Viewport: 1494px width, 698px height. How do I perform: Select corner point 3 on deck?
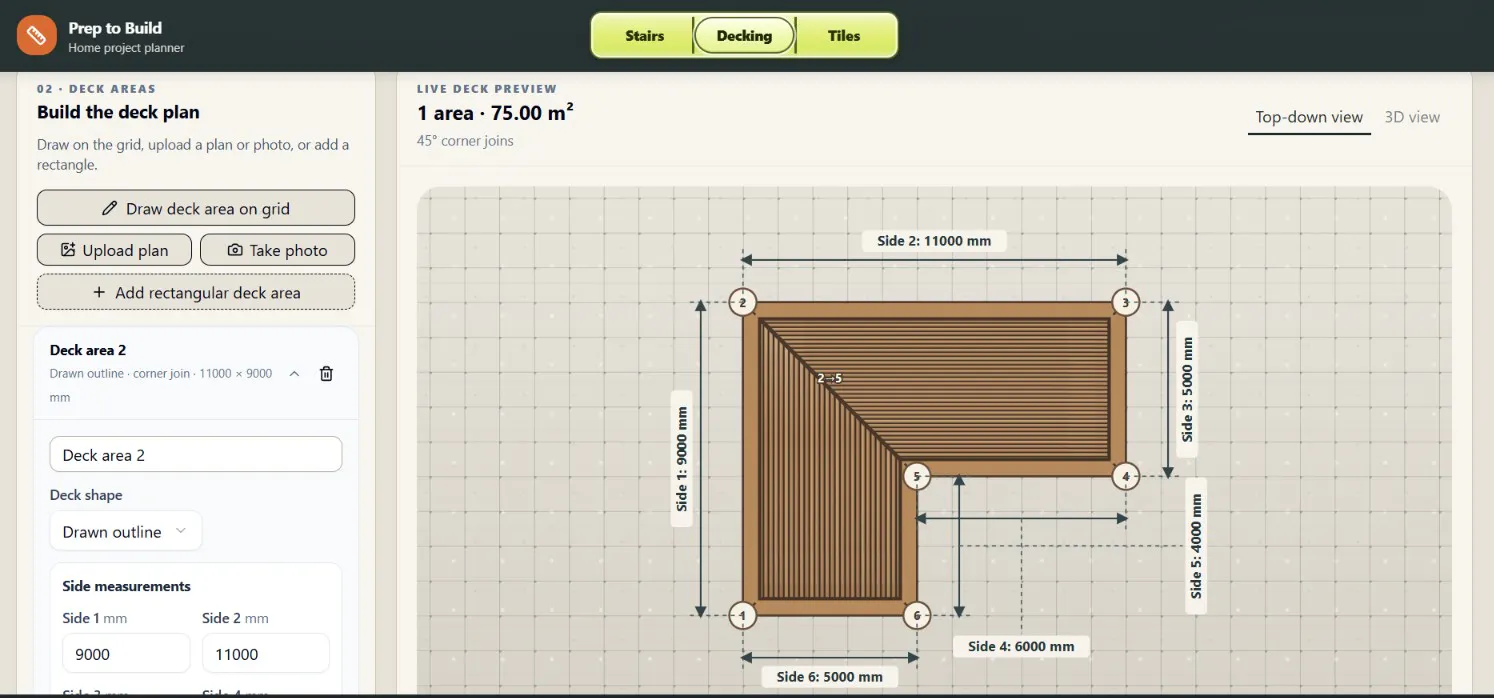coord(1126,302)
